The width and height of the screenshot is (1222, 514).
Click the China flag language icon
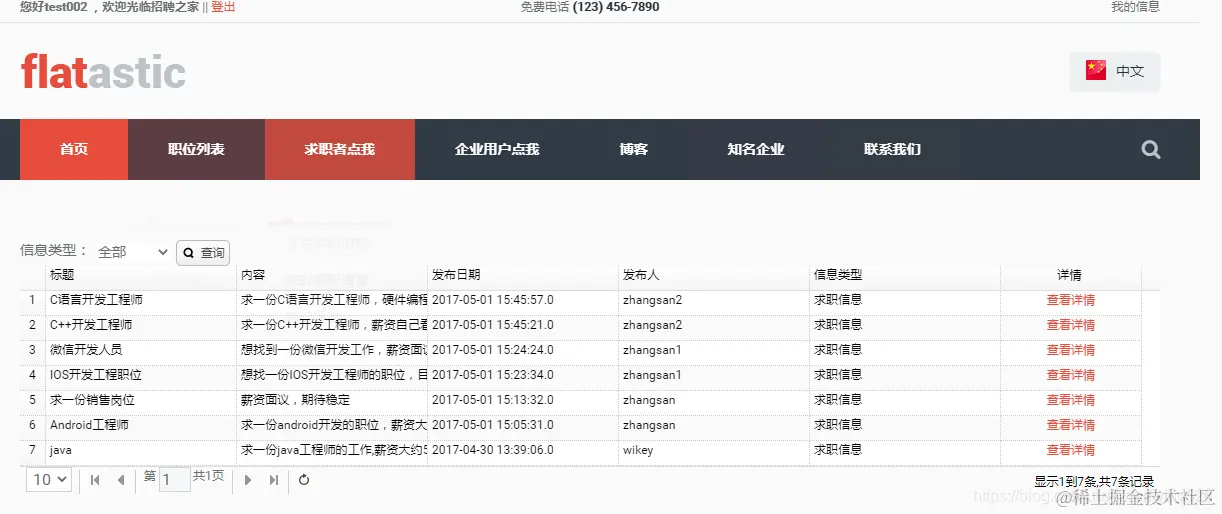1096,70
